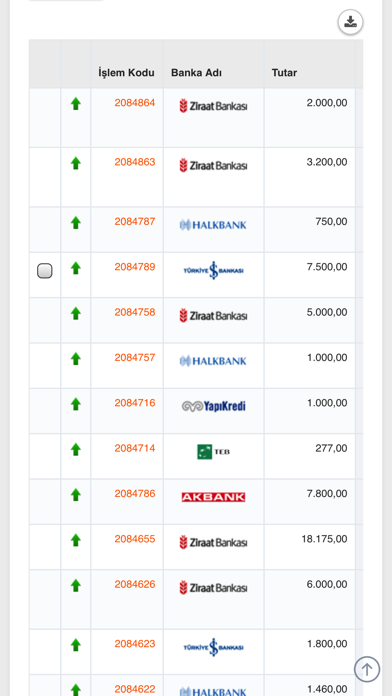Open transaction code 2084758
392x696 pixels.
tap(135, 312)
